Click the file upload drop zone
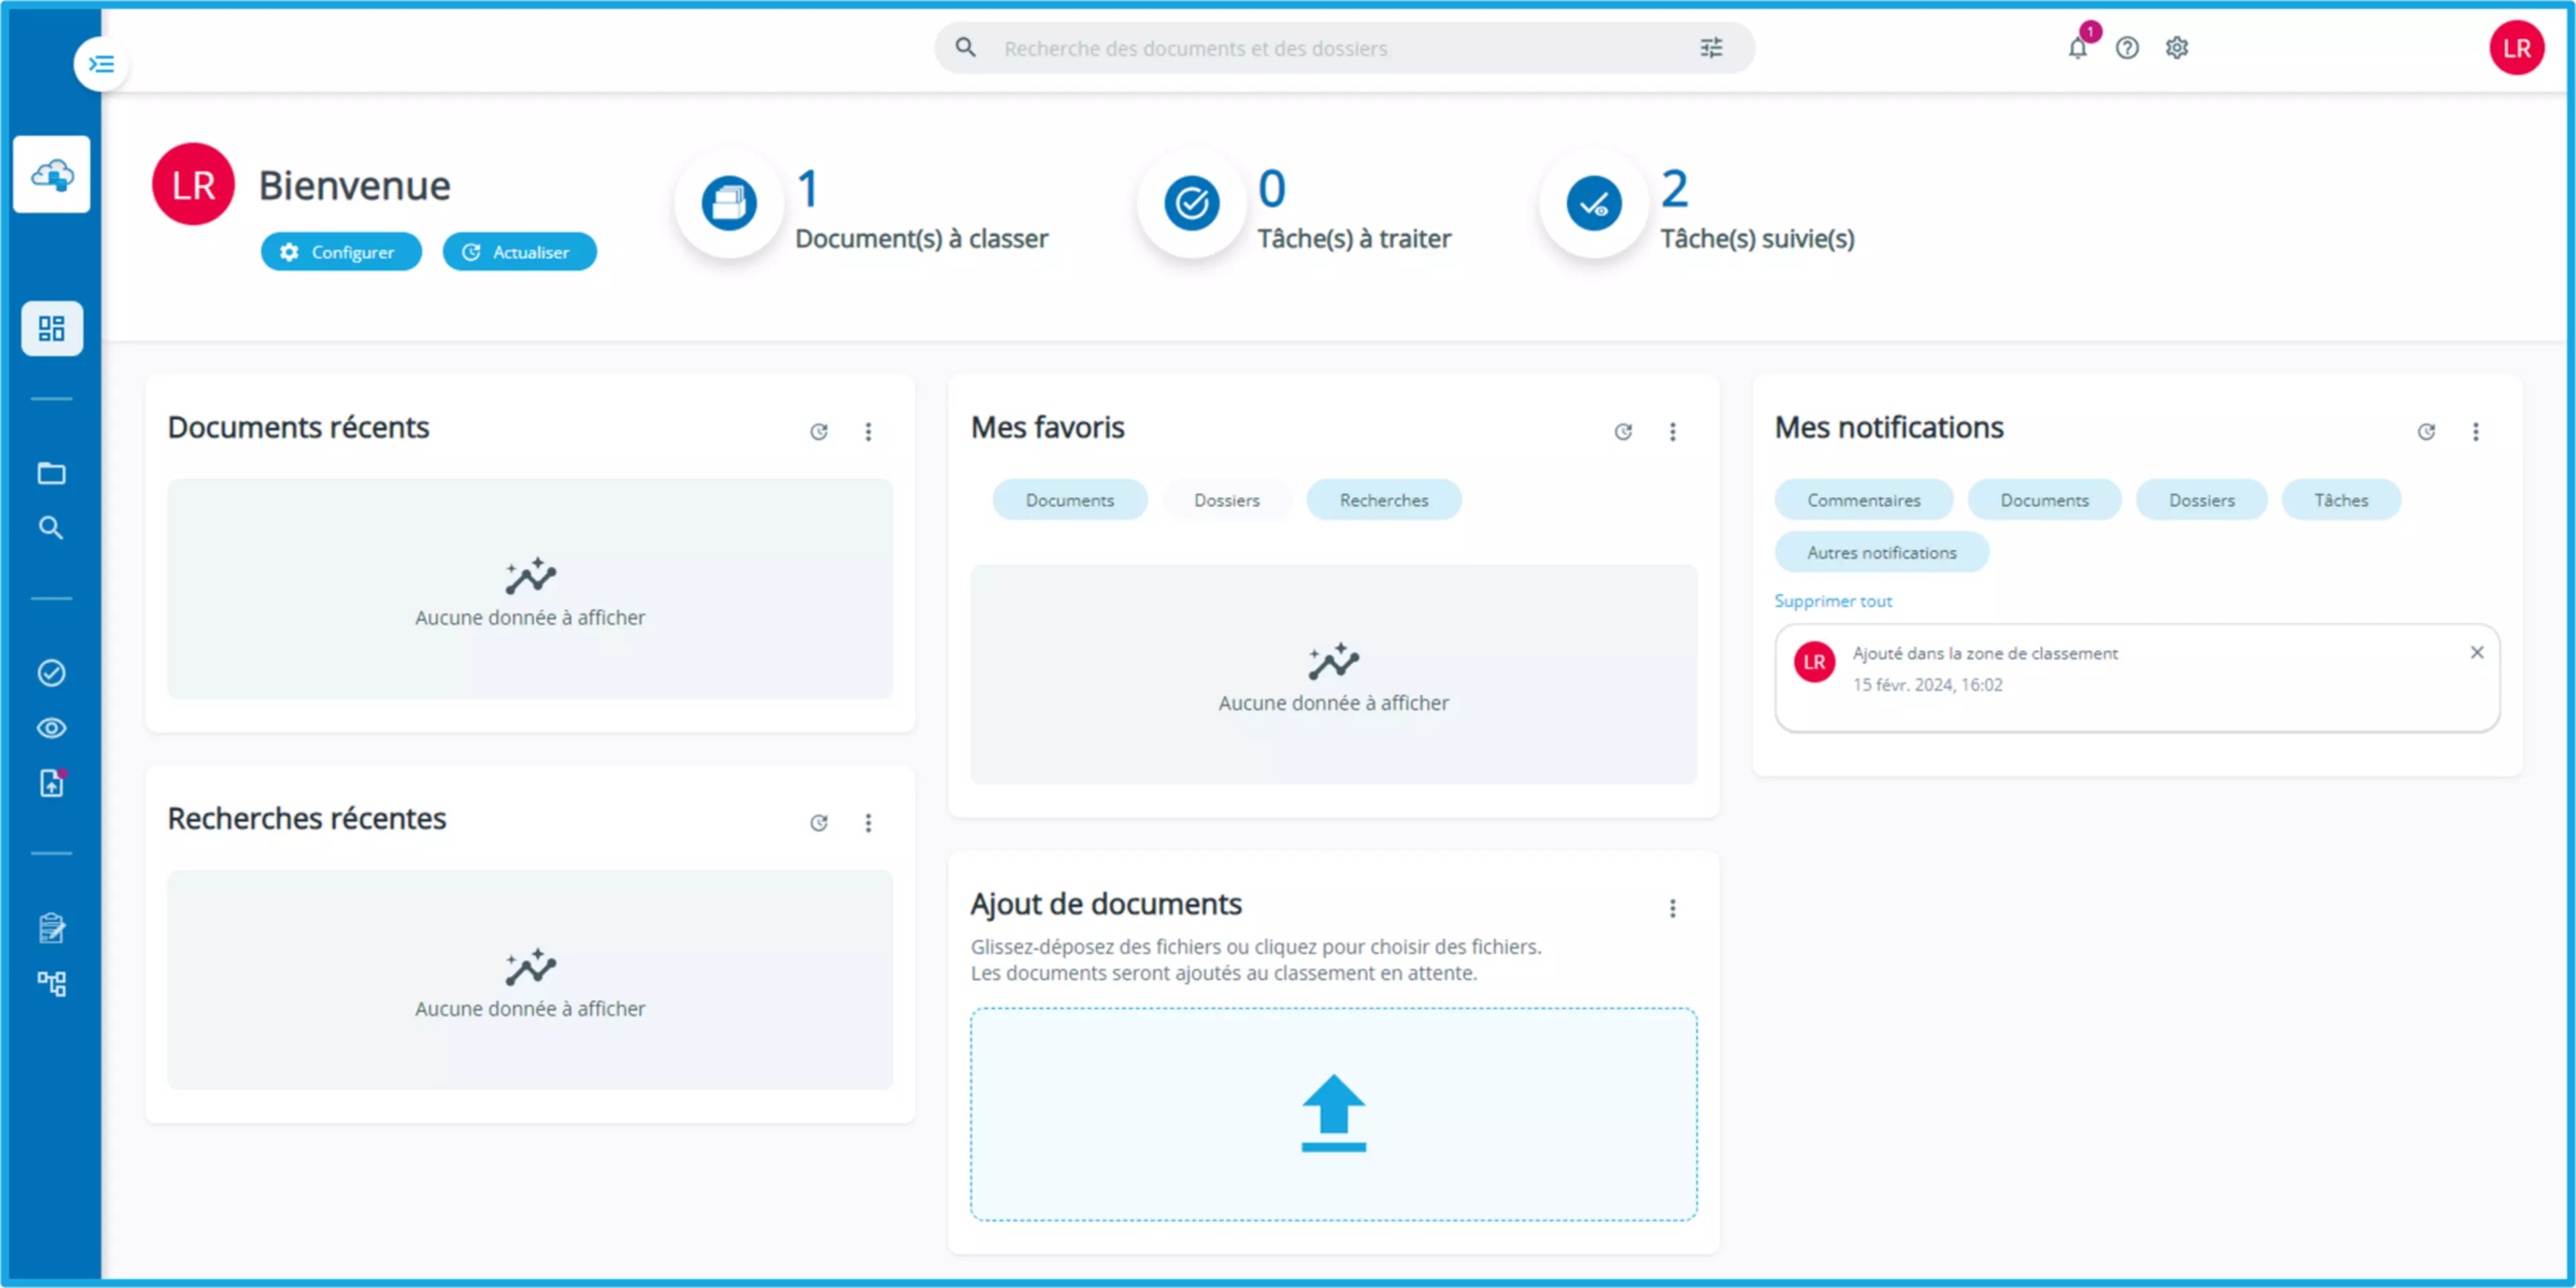Image resolution: width=2576 pixels, height=1288 pixels. pos(1333,1114)
